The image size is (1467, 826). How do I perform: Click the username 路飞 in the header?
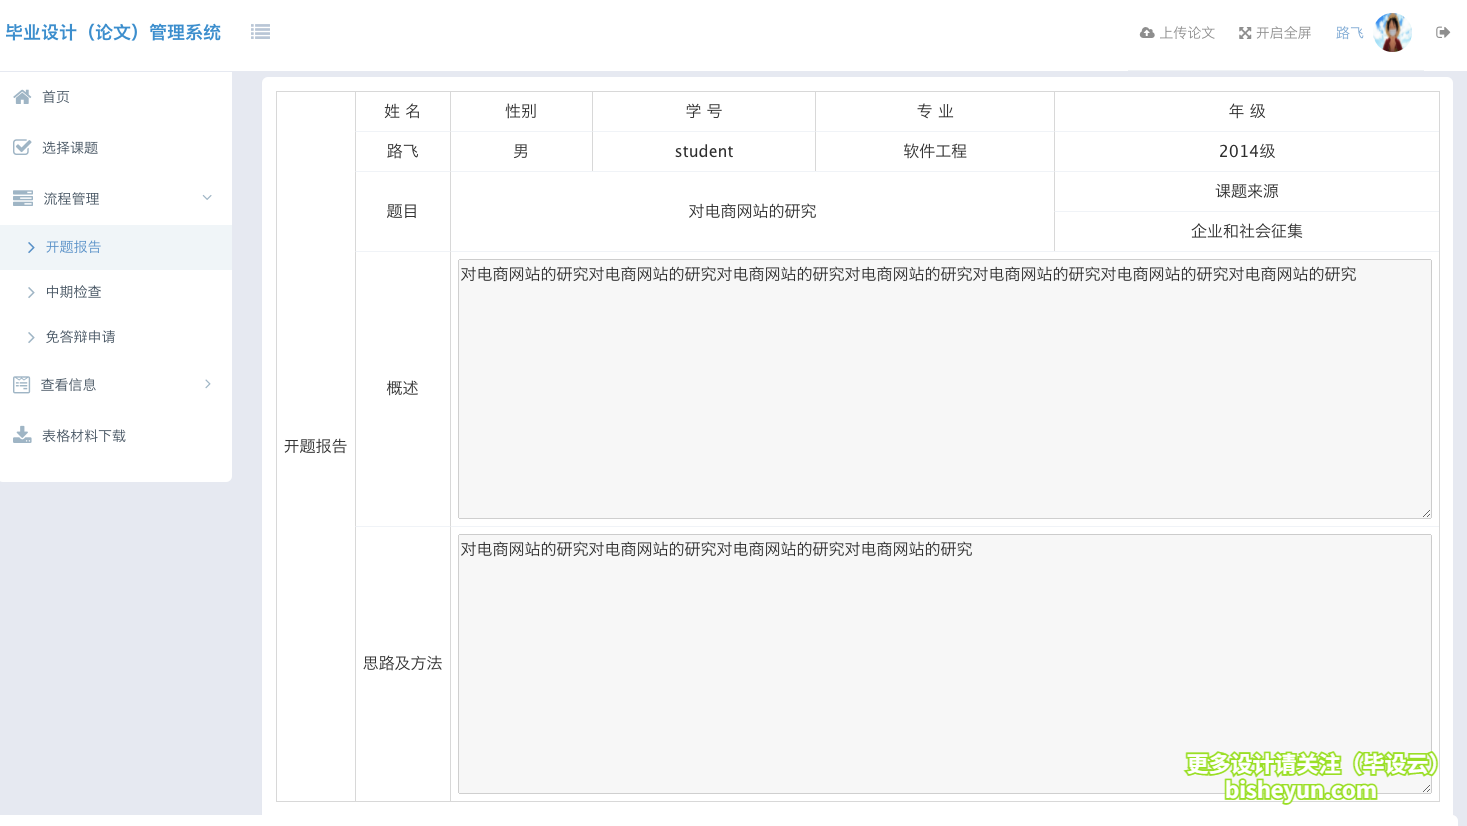coord(1348,32)
